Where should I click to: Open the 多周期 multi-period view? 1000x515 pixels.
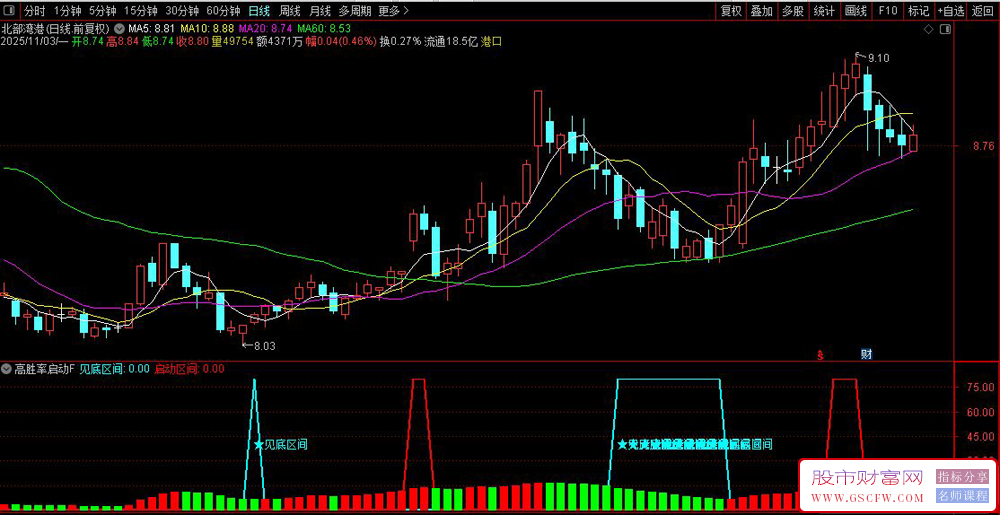[x=354, y=11]
